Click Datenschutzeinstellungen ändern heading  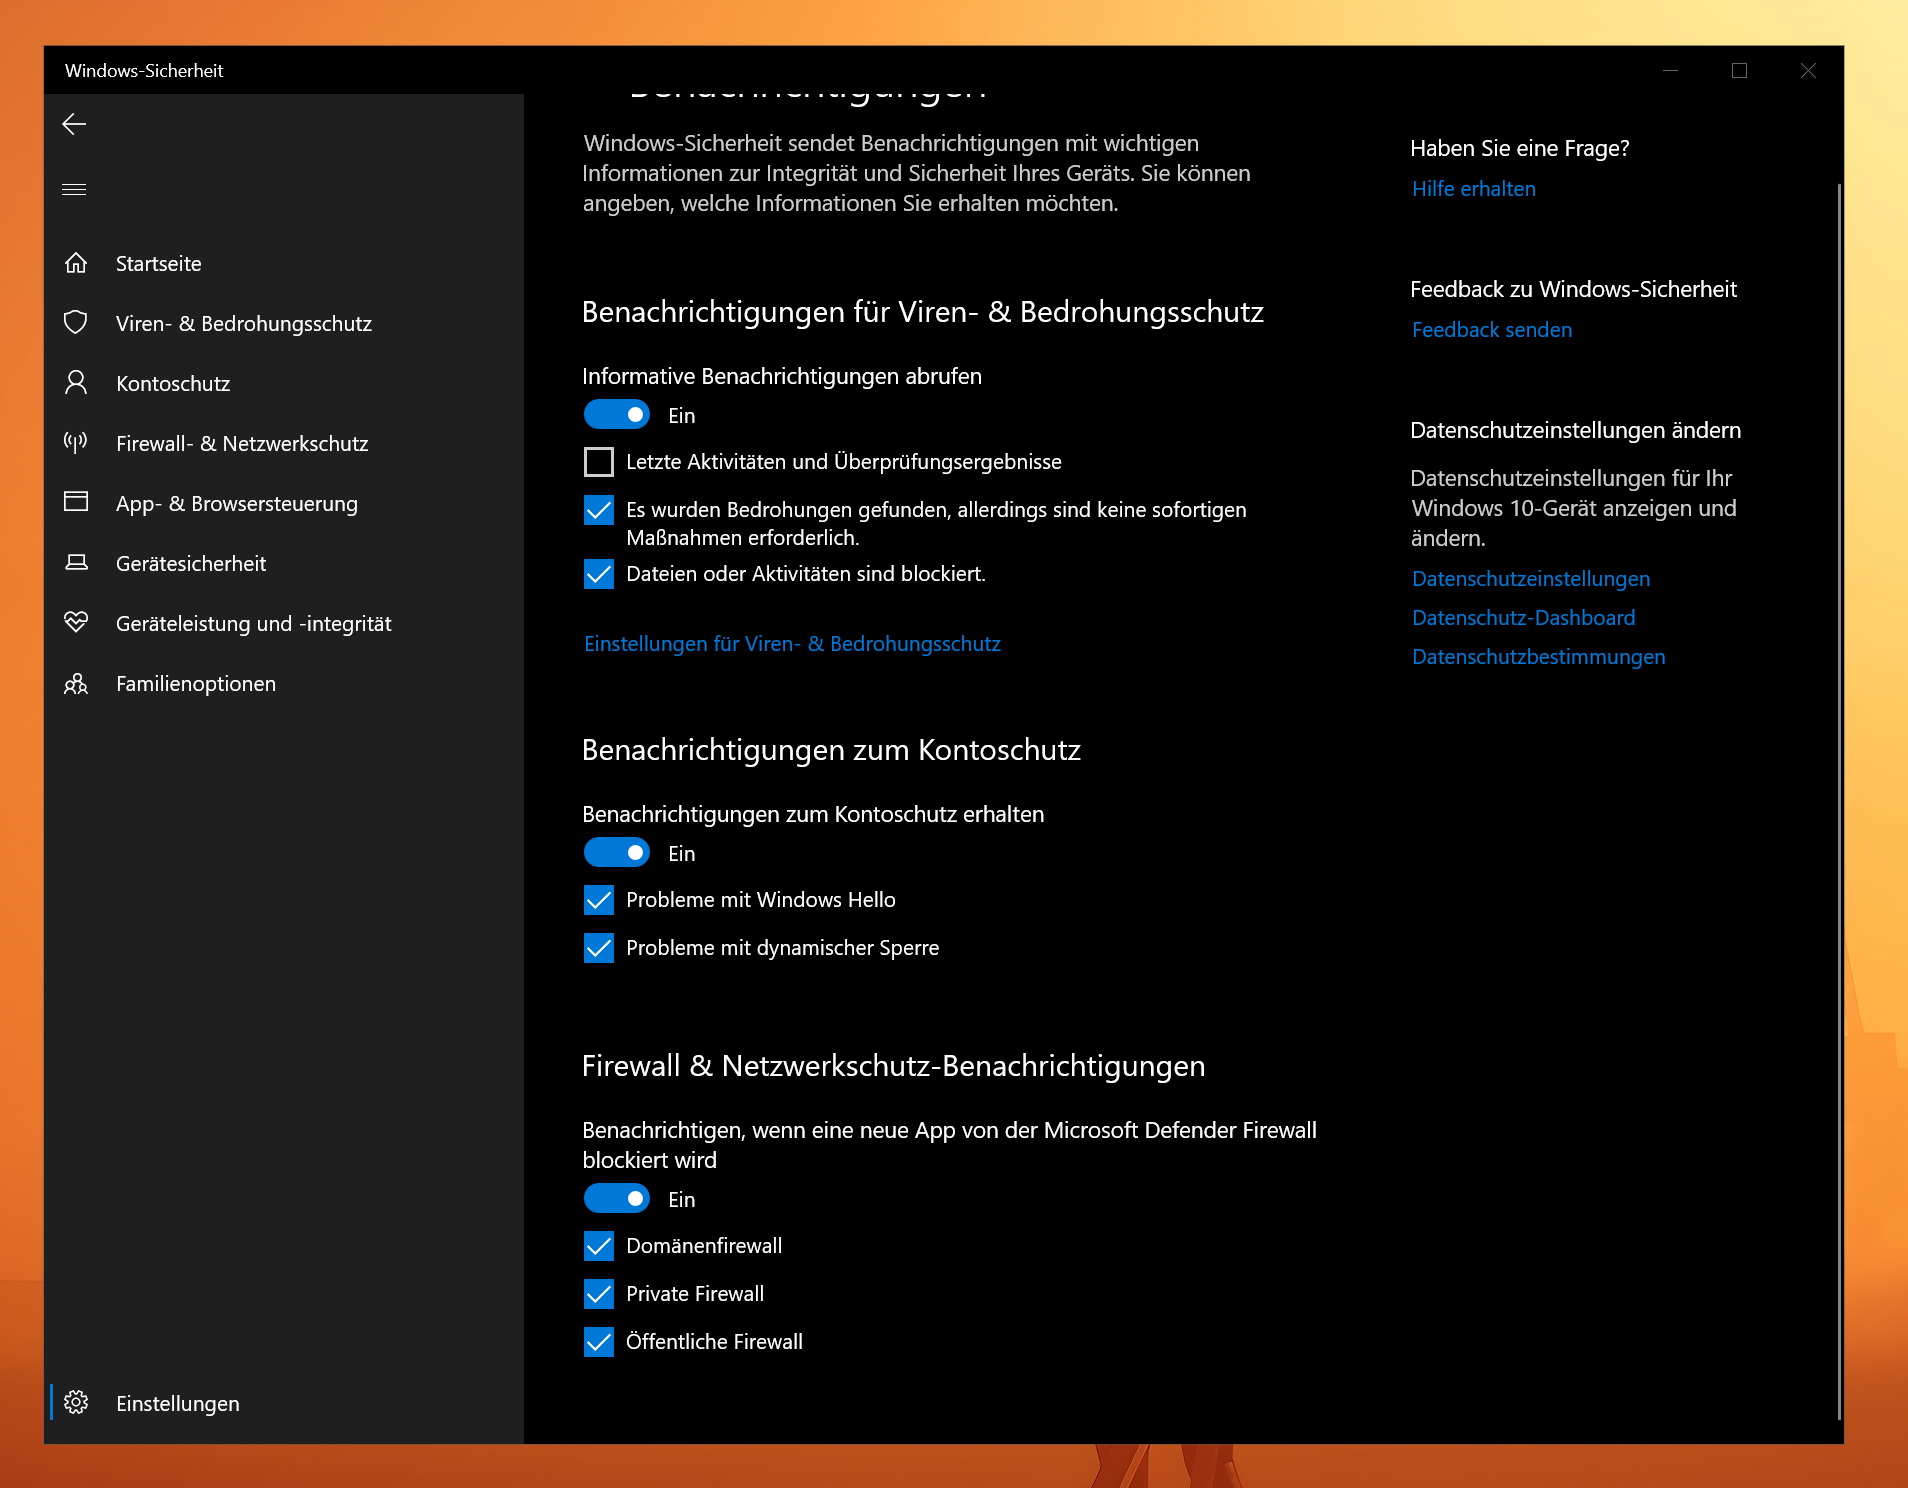[1575, 430]
